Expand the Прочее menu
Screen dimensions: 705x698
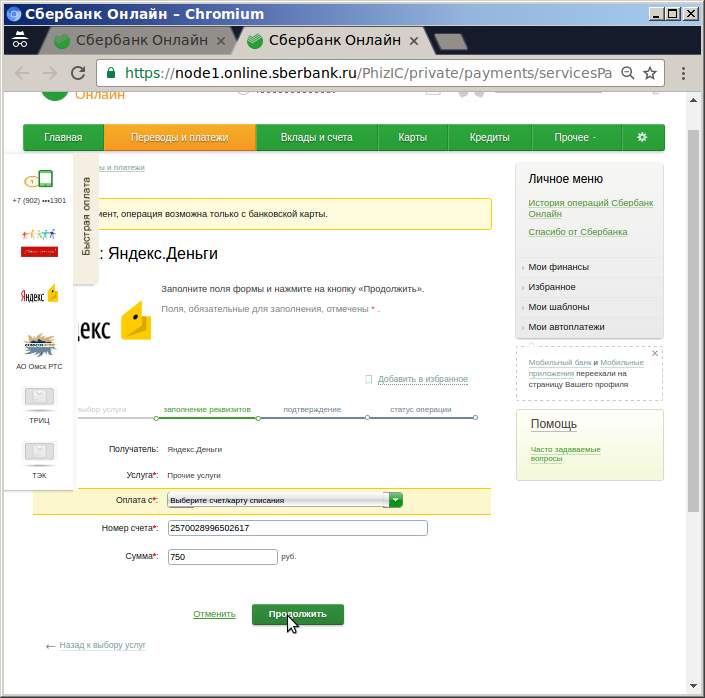pos(575,137)
